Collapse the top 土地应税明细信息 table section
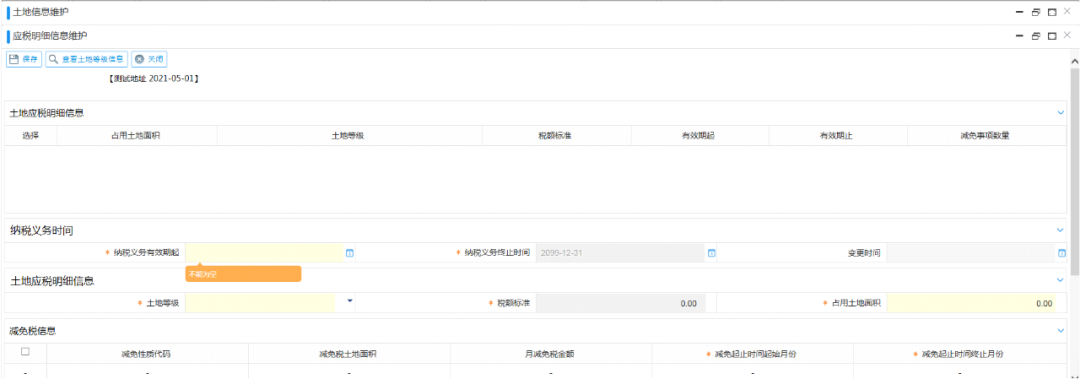This screenshot has width=1080, height=379. click(1061, 112)
